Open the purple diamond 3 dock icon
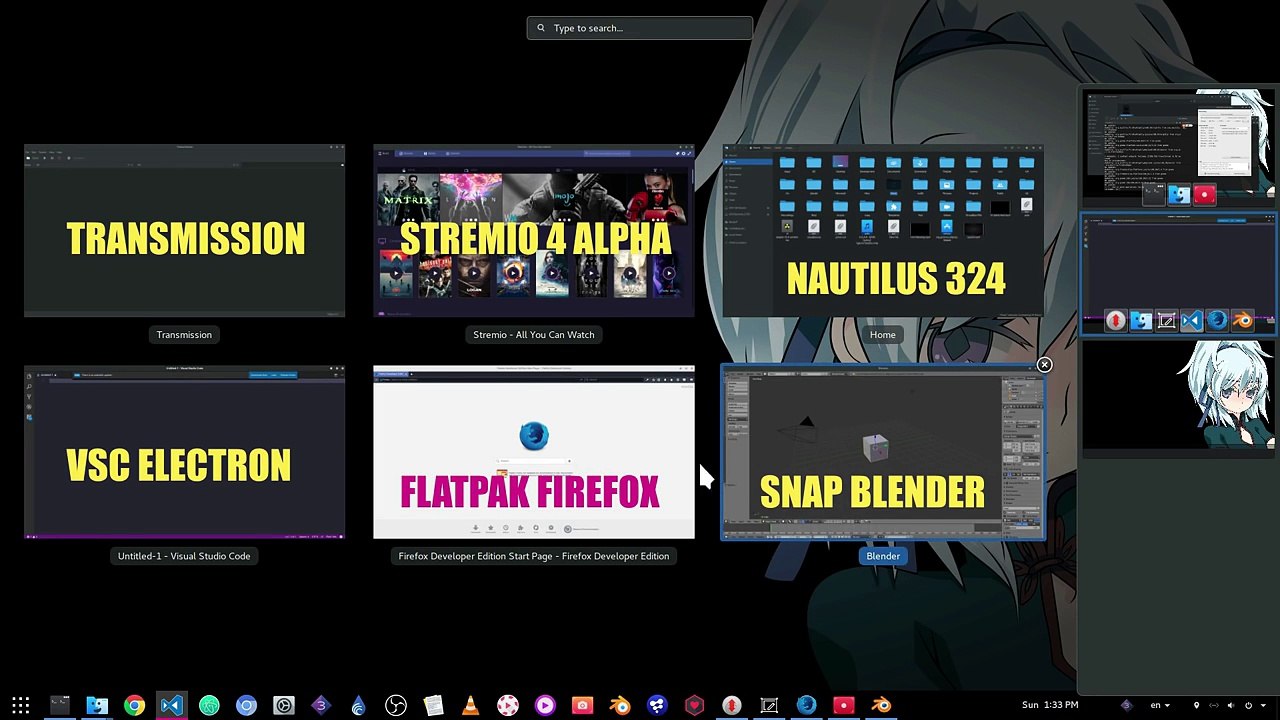This screenshot has height=720, width=1280. click(321, 705)
